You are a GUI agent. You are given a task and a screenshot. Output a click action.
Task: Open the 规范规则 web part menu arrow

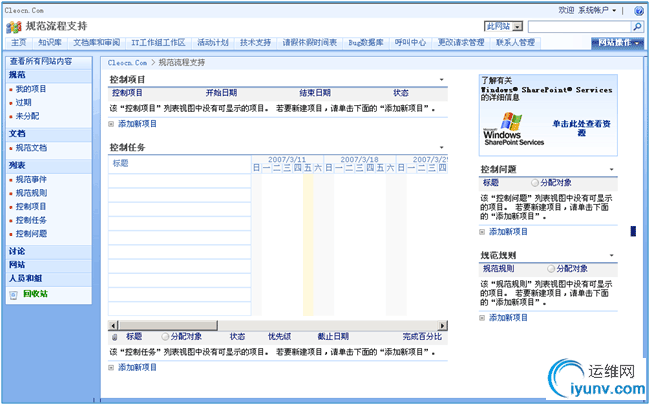(612, 255)
